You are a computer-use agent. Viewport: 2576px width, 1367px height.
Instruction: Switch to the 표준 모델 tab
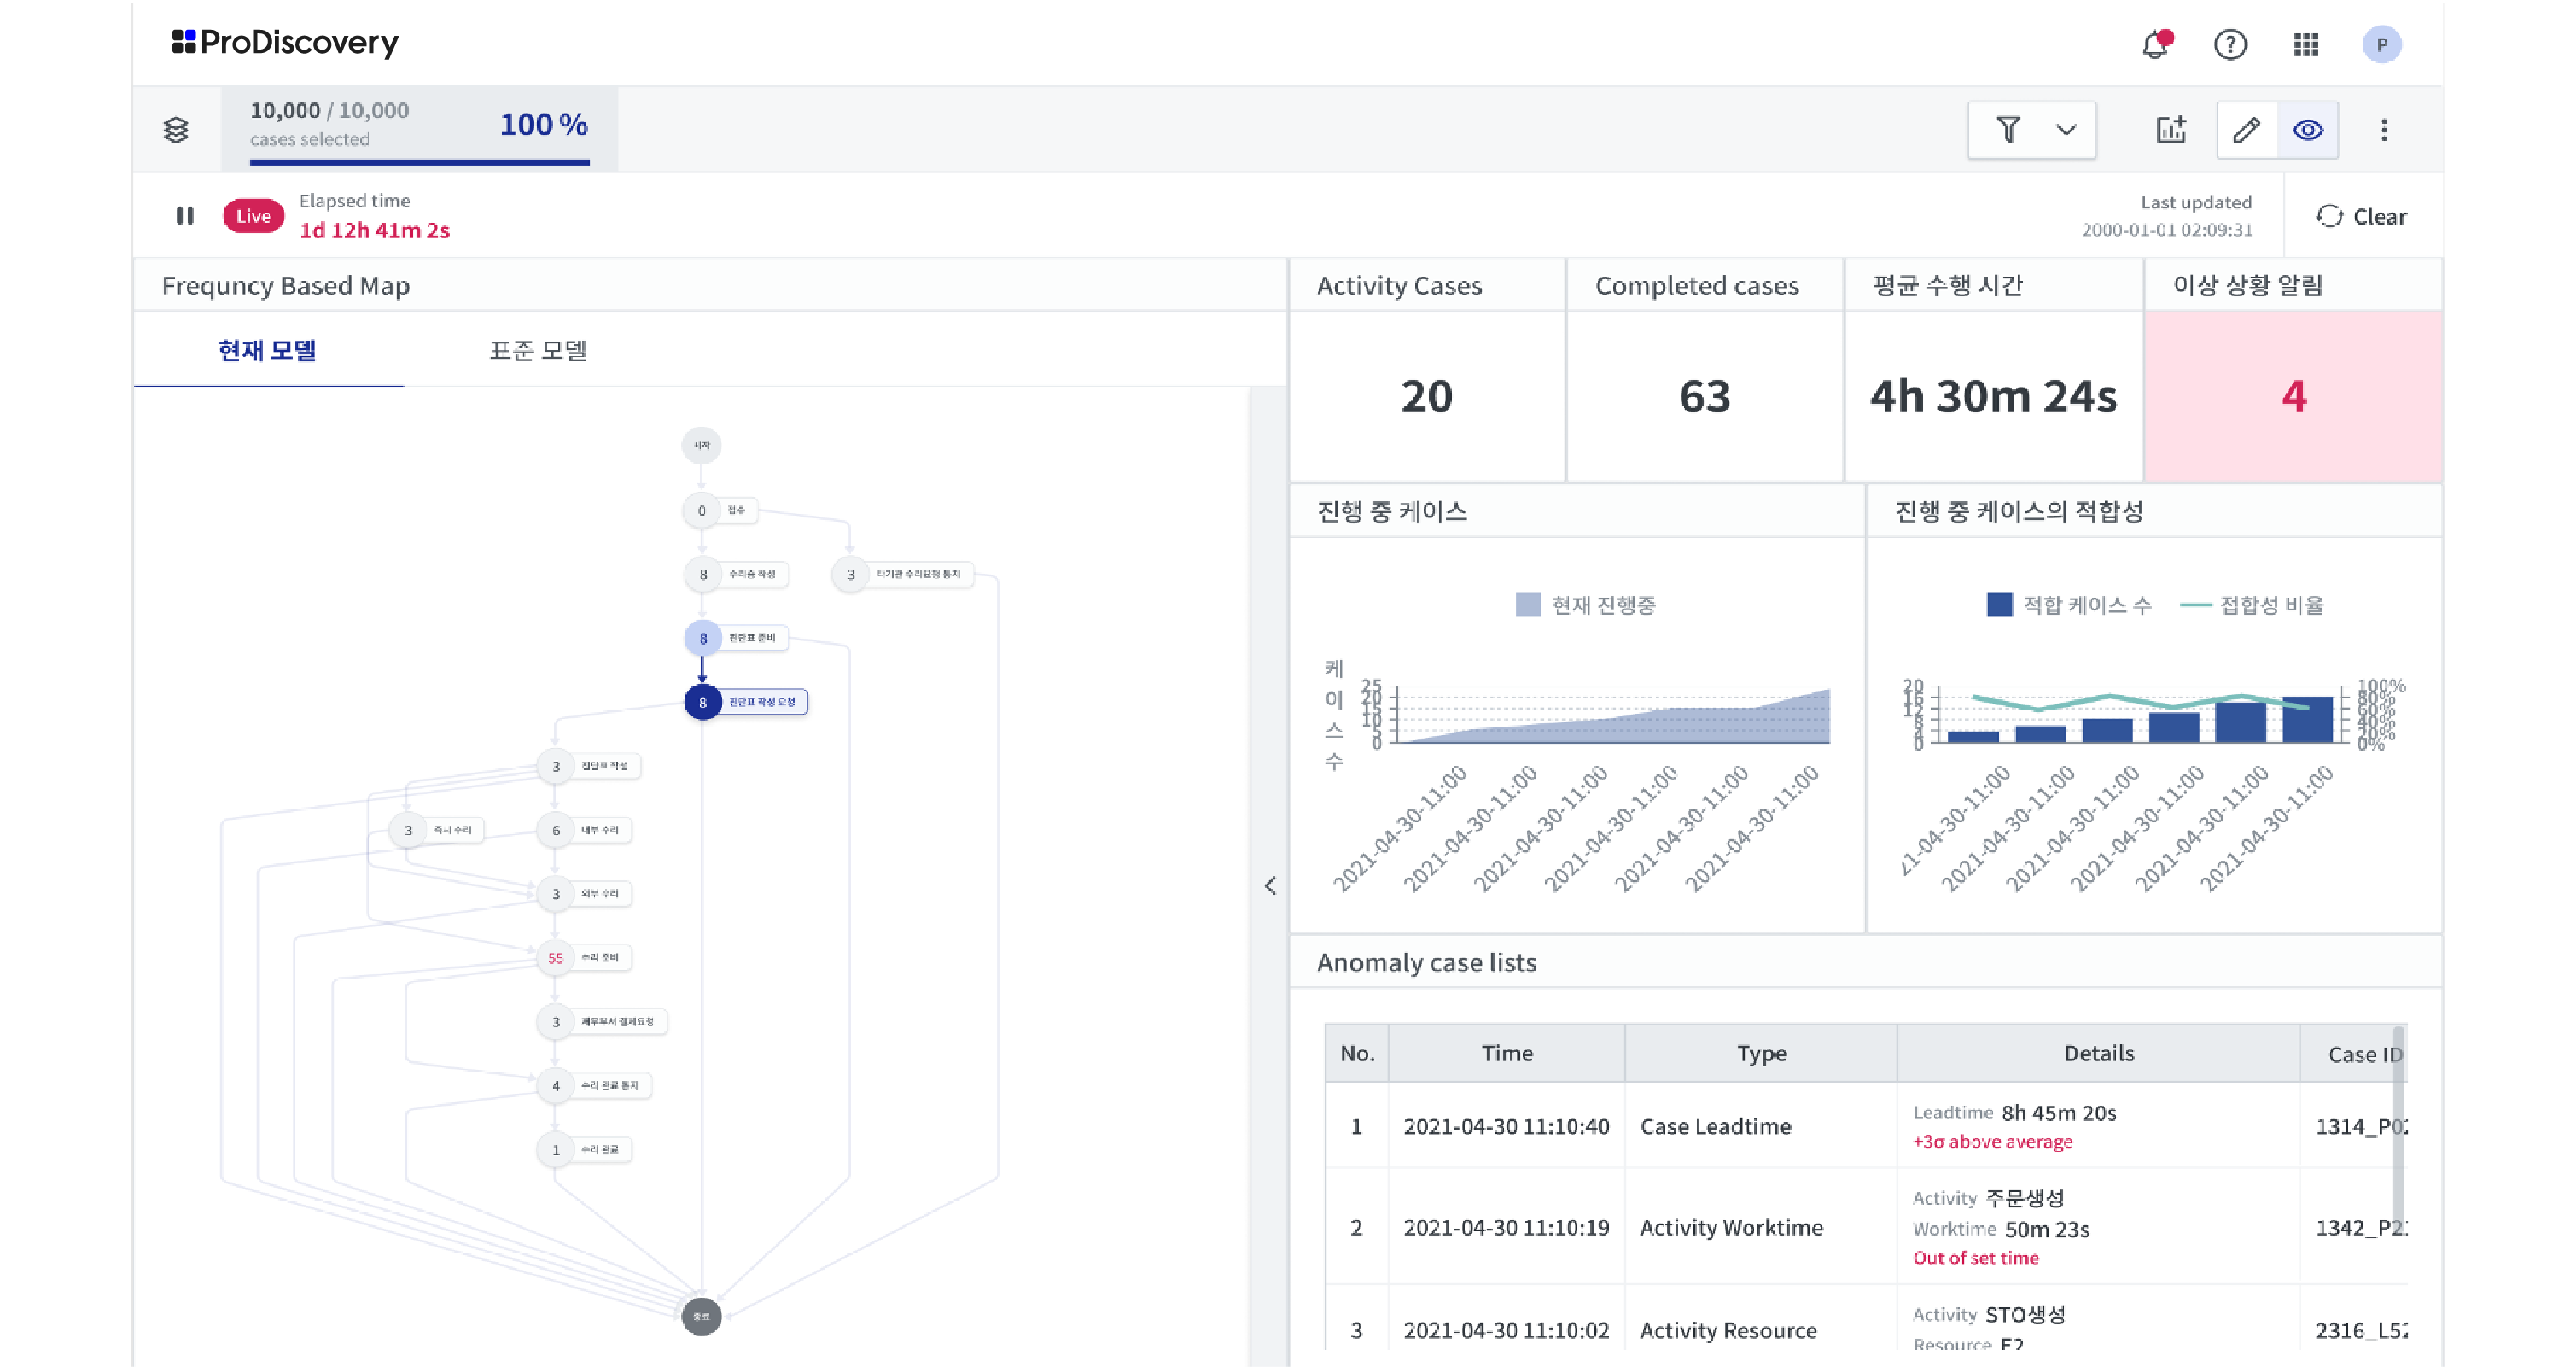coord(538,351)
